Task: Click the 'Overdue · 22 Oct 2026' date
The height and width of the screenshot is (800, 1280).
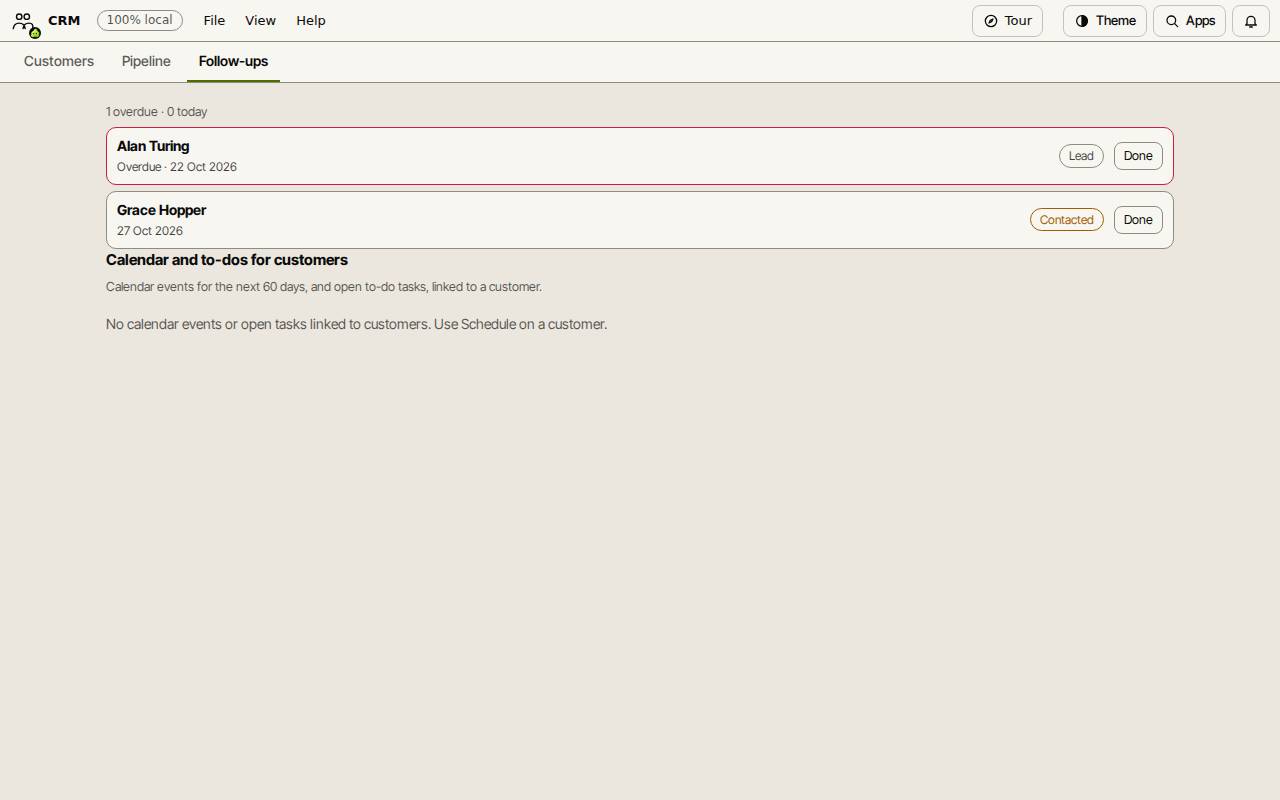Action: click(177, 167)
